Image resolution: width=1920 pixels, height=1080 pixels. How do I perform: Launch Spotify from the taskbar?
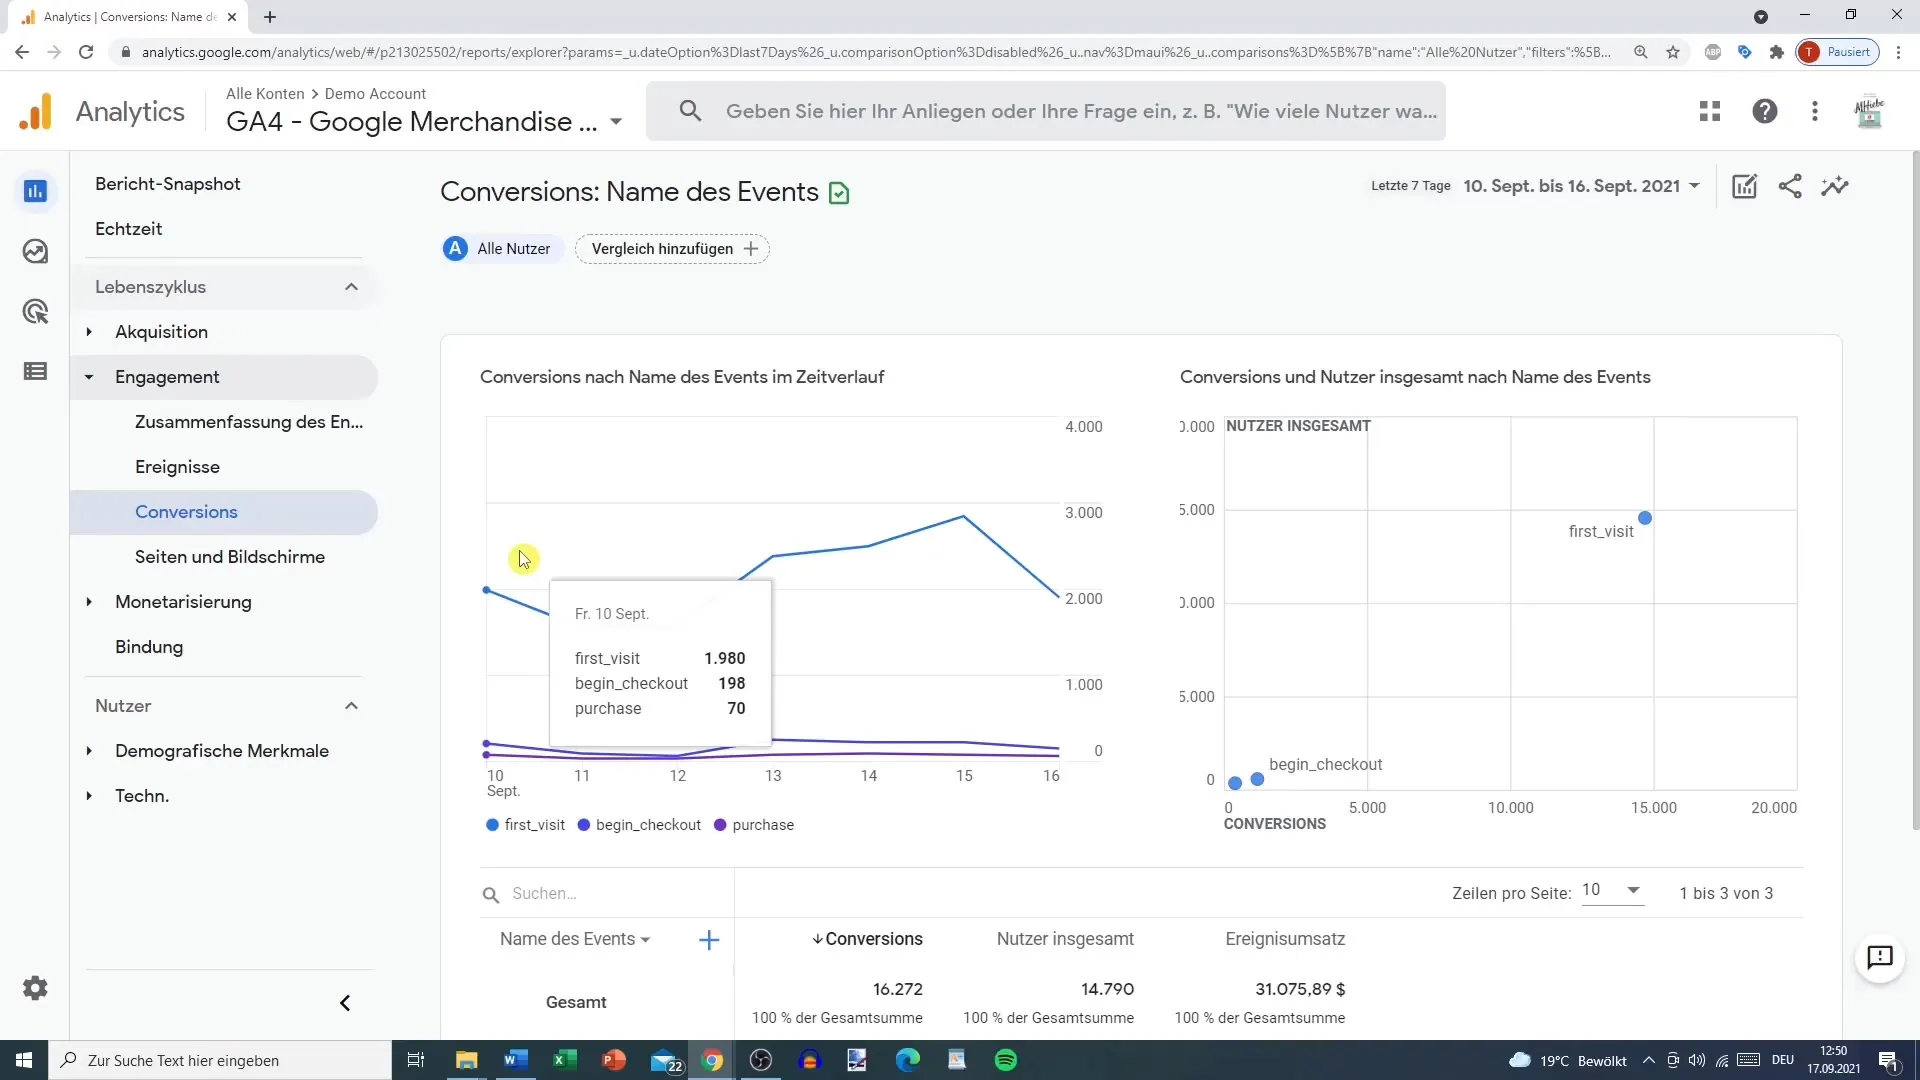pos(1006,1060)
